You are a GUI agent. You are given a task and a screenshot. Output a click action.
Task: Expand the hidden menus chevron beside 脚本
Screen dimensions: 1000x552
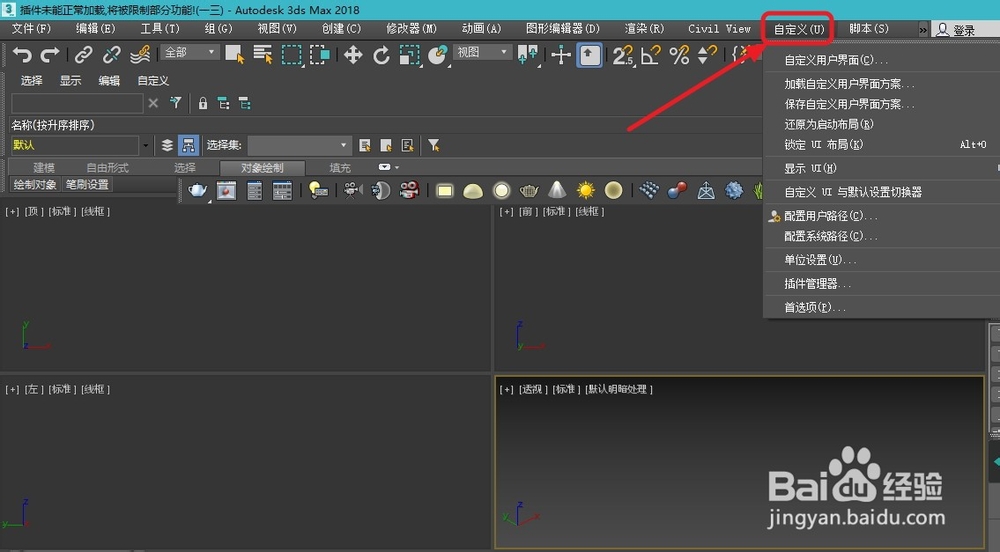923,29
